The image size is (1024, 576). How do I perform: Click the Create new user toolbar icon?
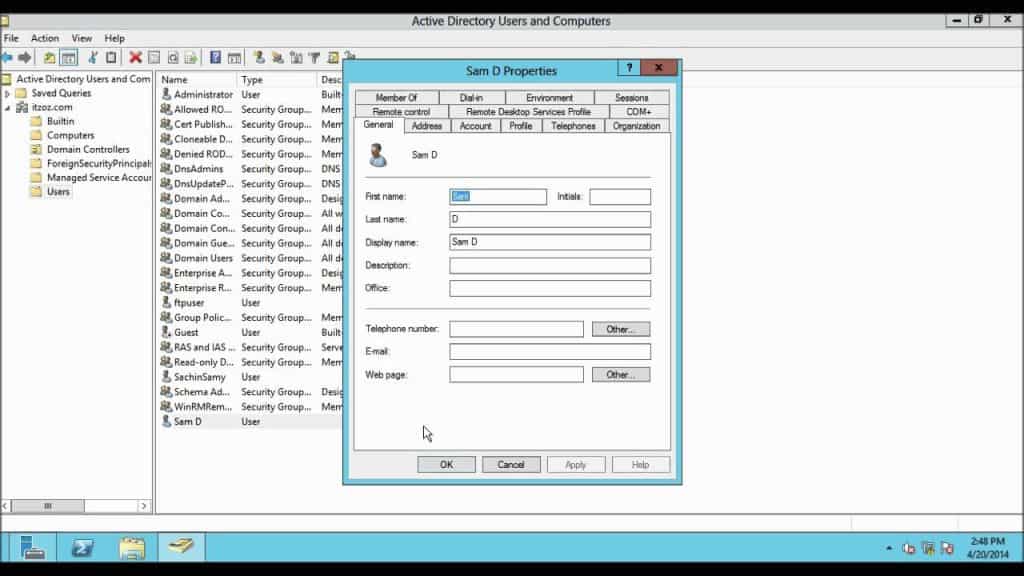click(259, 57)
